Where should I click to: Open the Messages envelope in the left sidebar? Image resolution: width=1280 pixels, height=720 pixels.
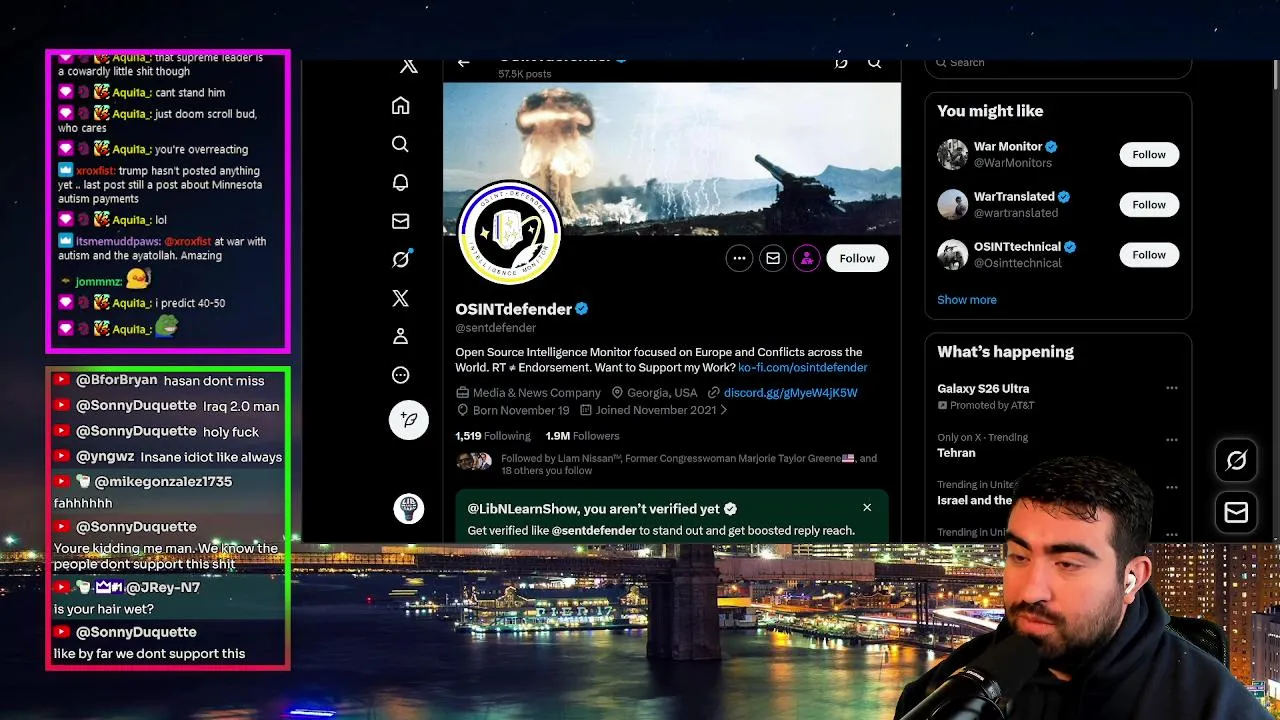coord(400,221)
